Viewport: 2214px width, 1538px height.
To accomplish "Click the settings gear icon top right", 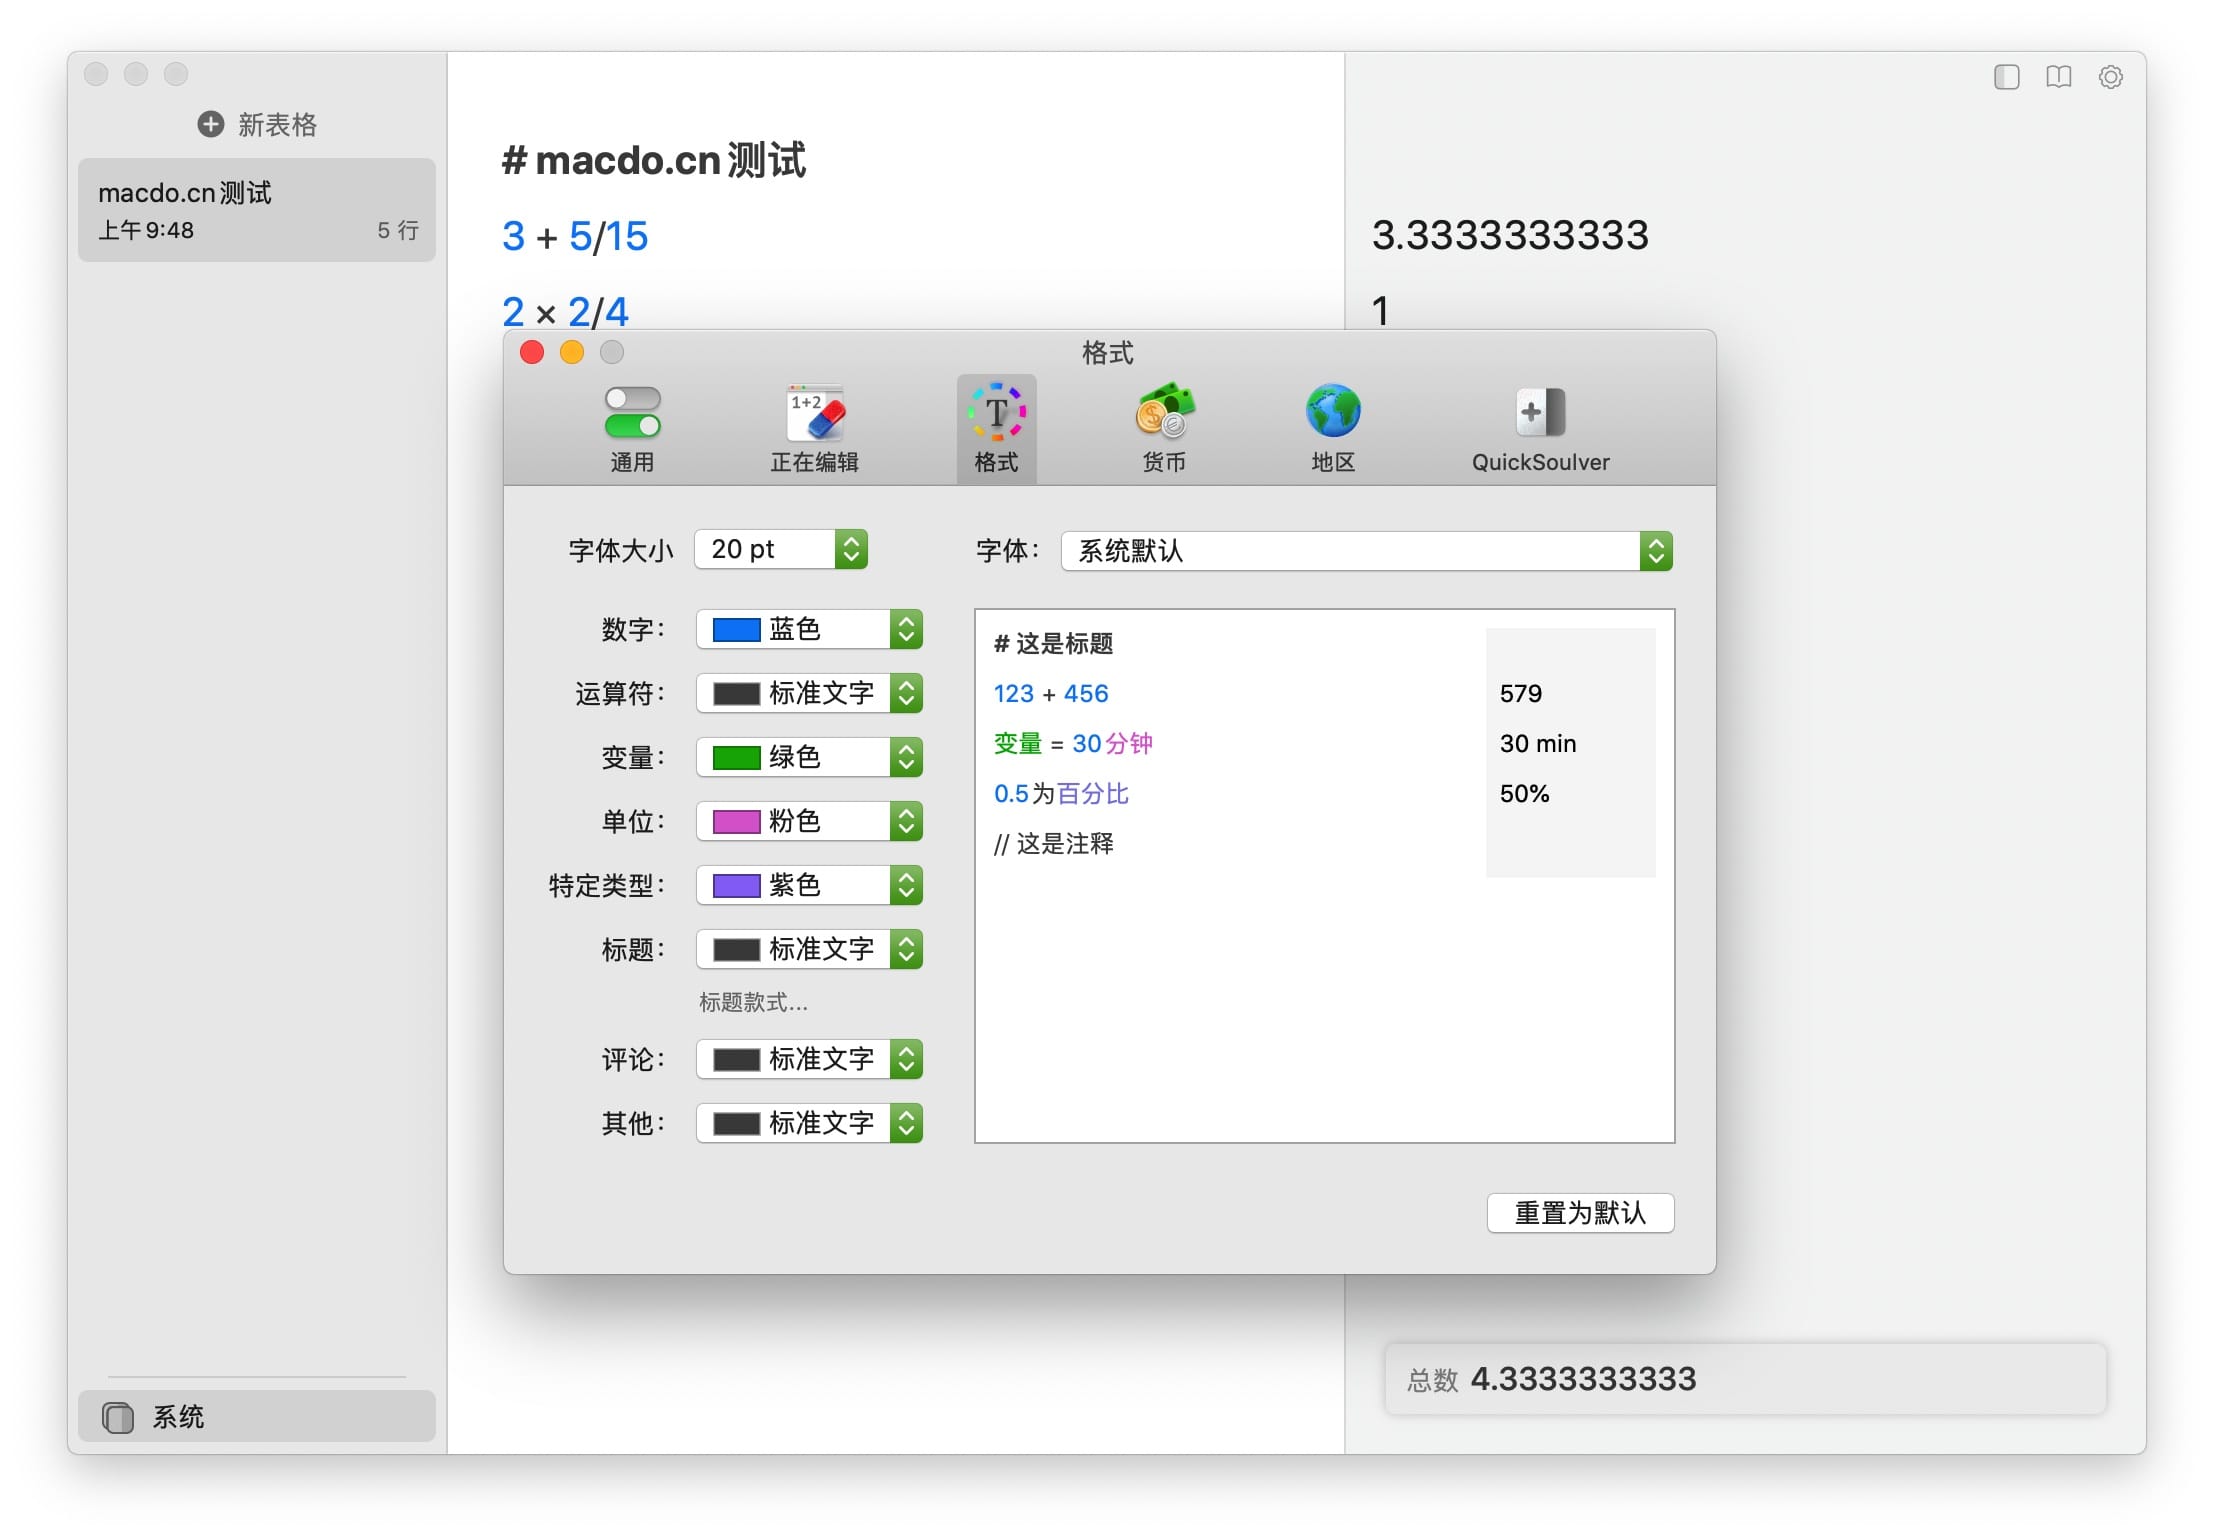I will (x=2110, y=77).
